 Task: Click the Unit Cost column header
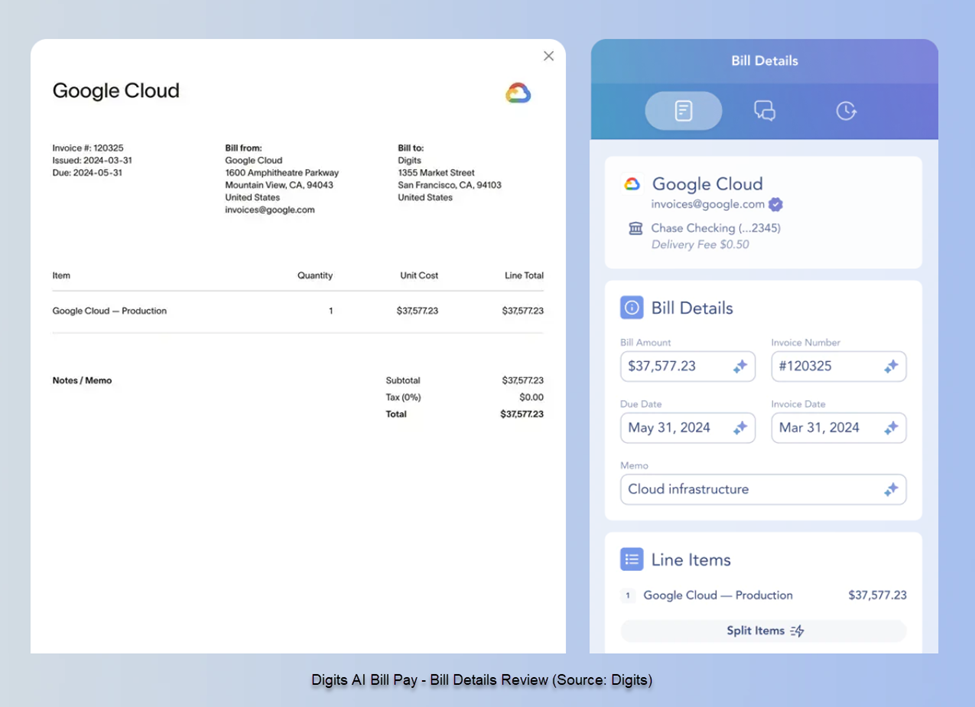click(x=419, y=275)
